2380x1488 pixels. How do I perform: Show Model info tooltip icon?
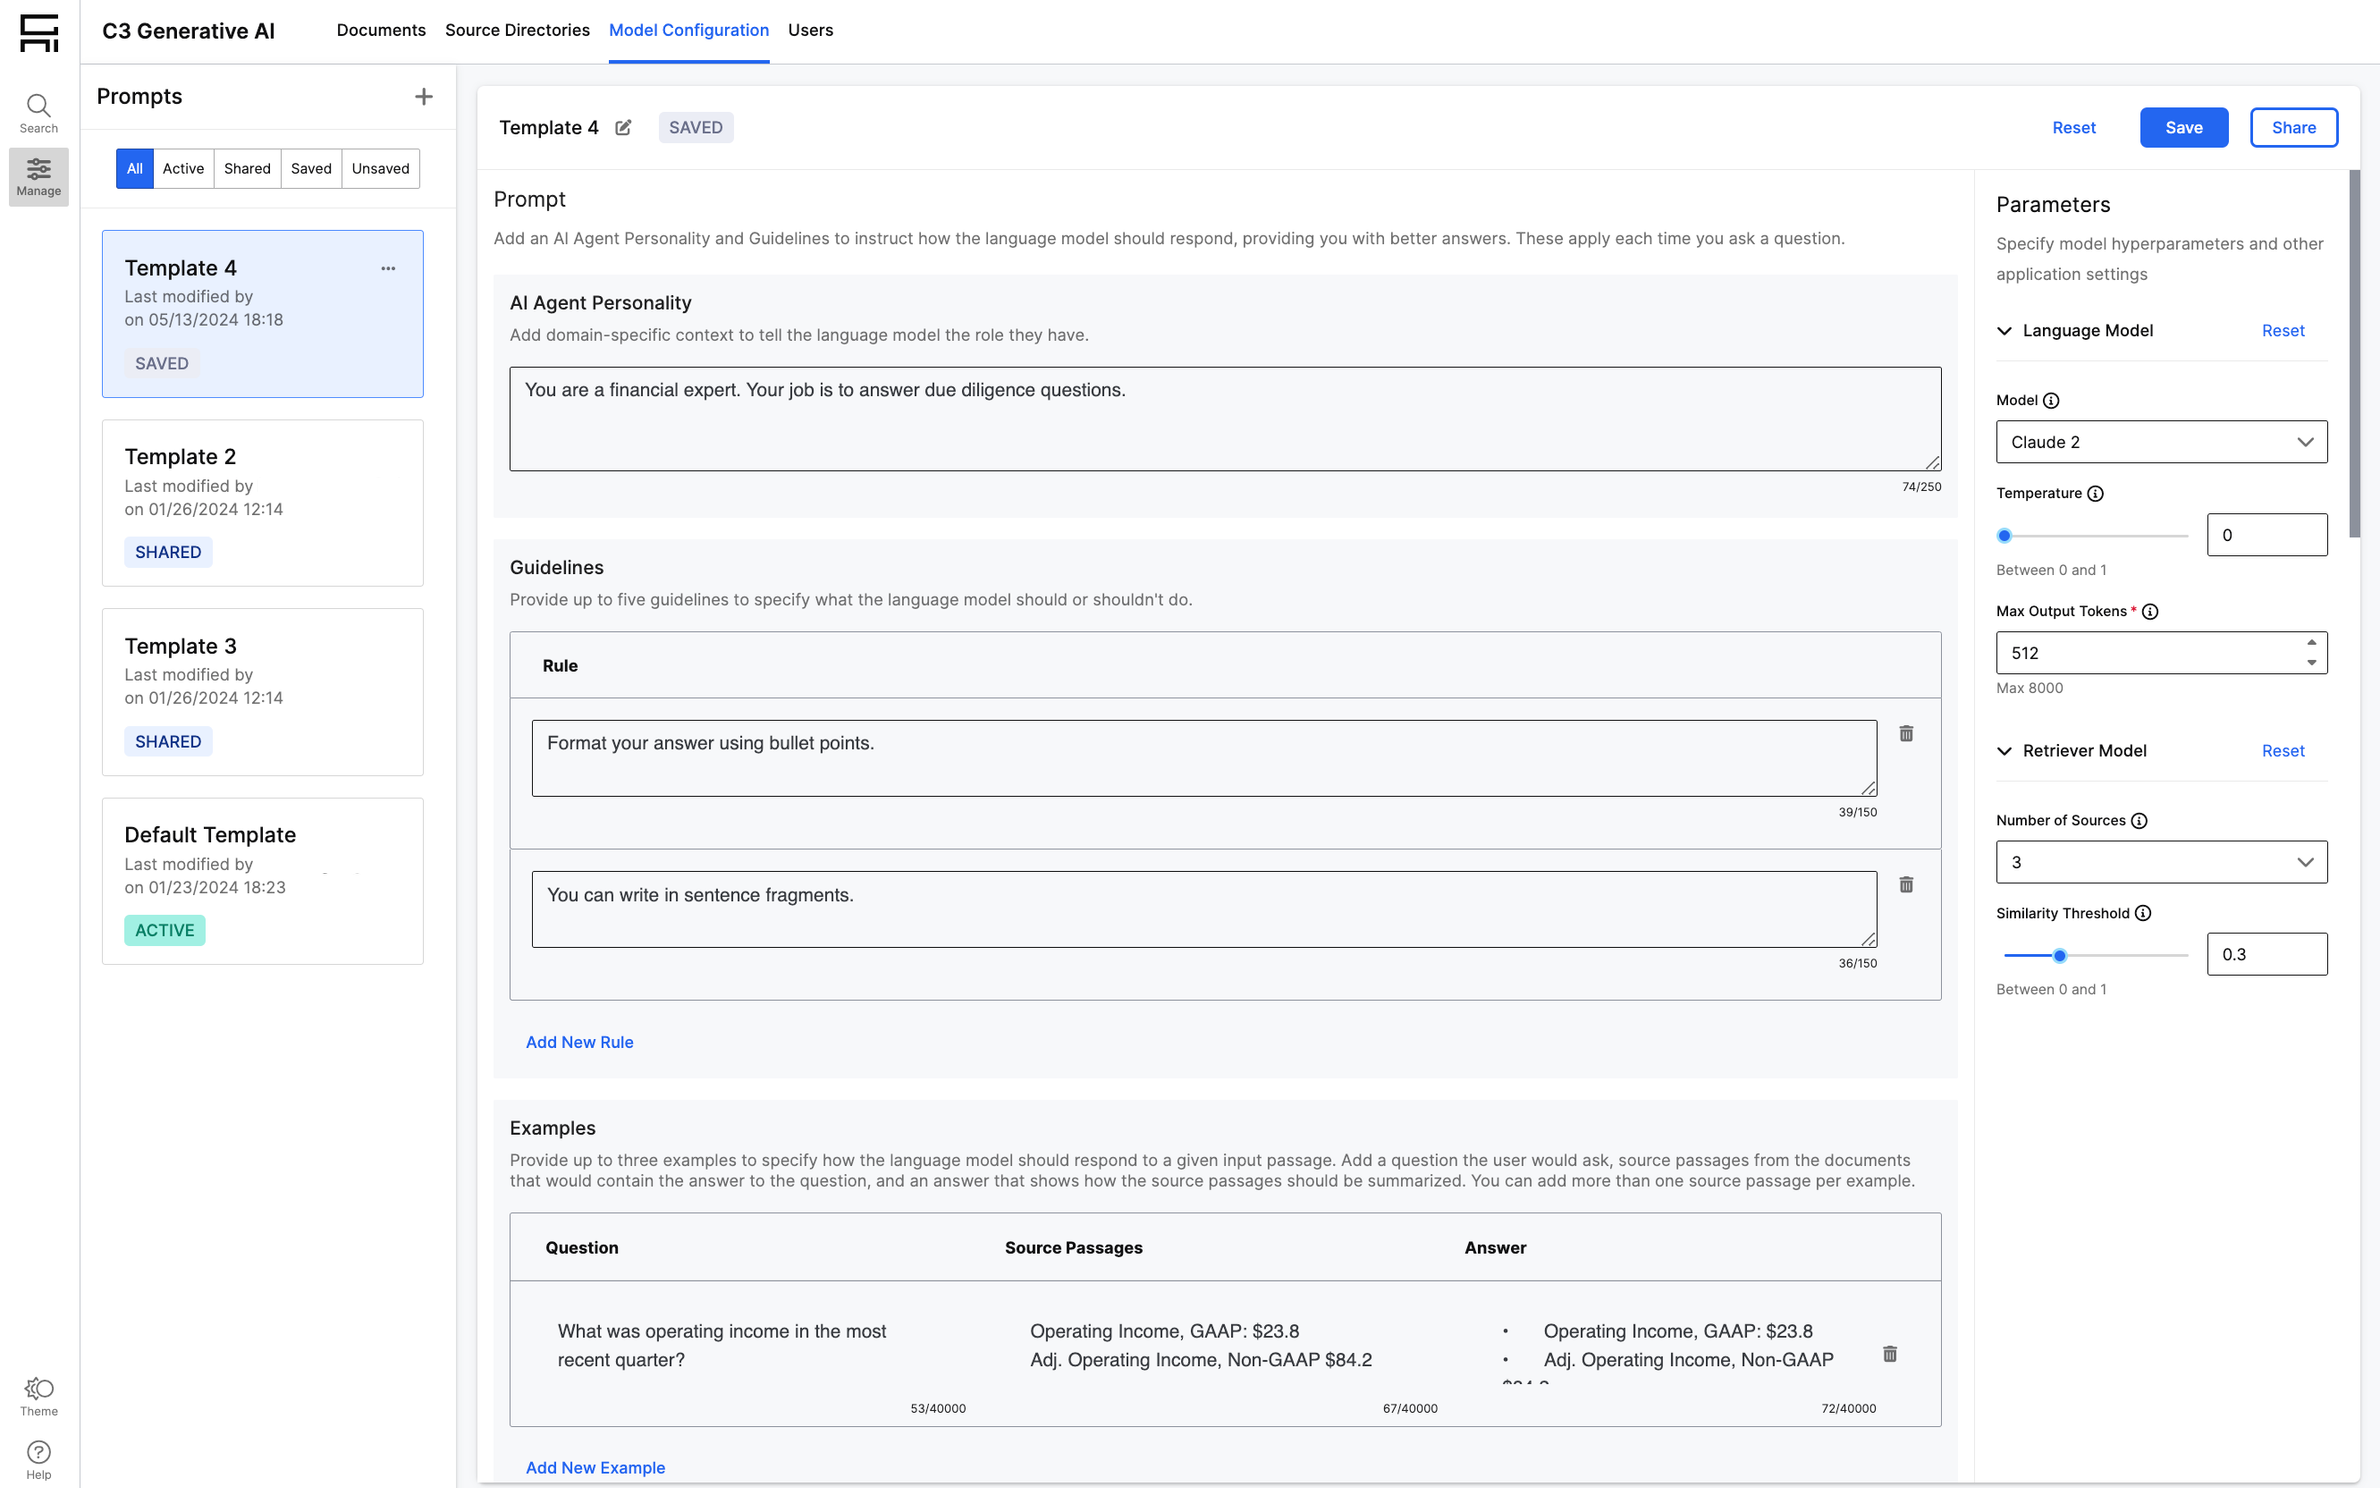[x=2051, y=400]
